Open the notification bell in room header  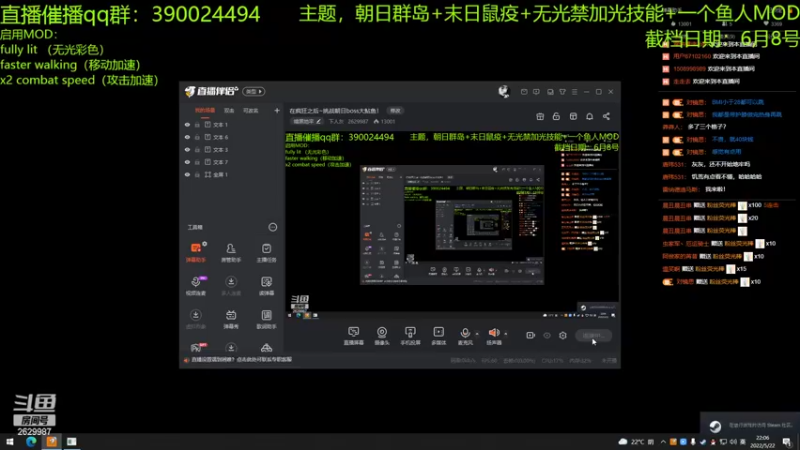point(590,116)
